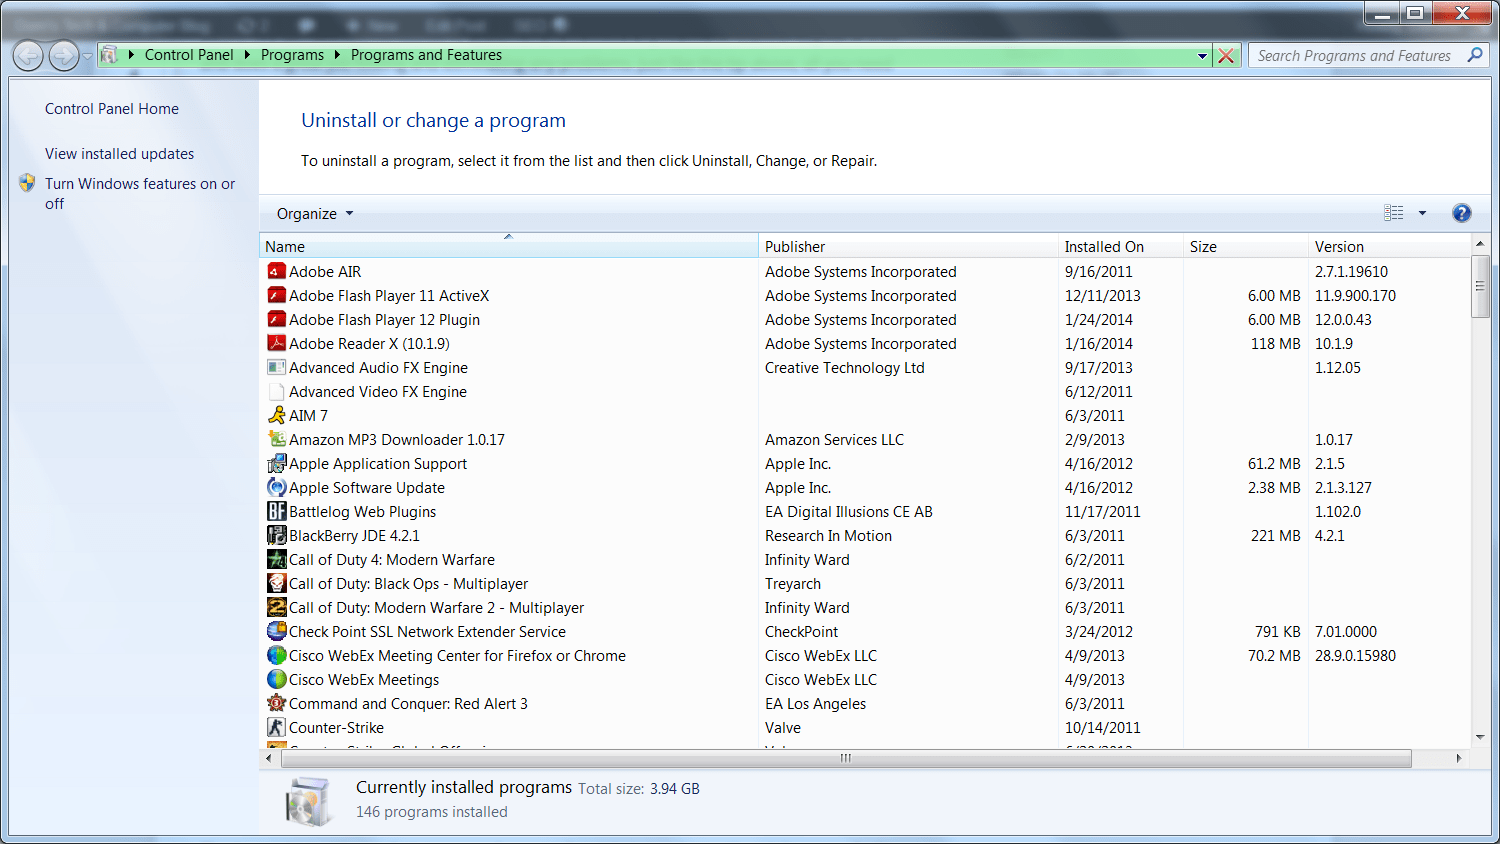
Task: Select the AIM 7 running-man icon
Action: click(277, 415)
